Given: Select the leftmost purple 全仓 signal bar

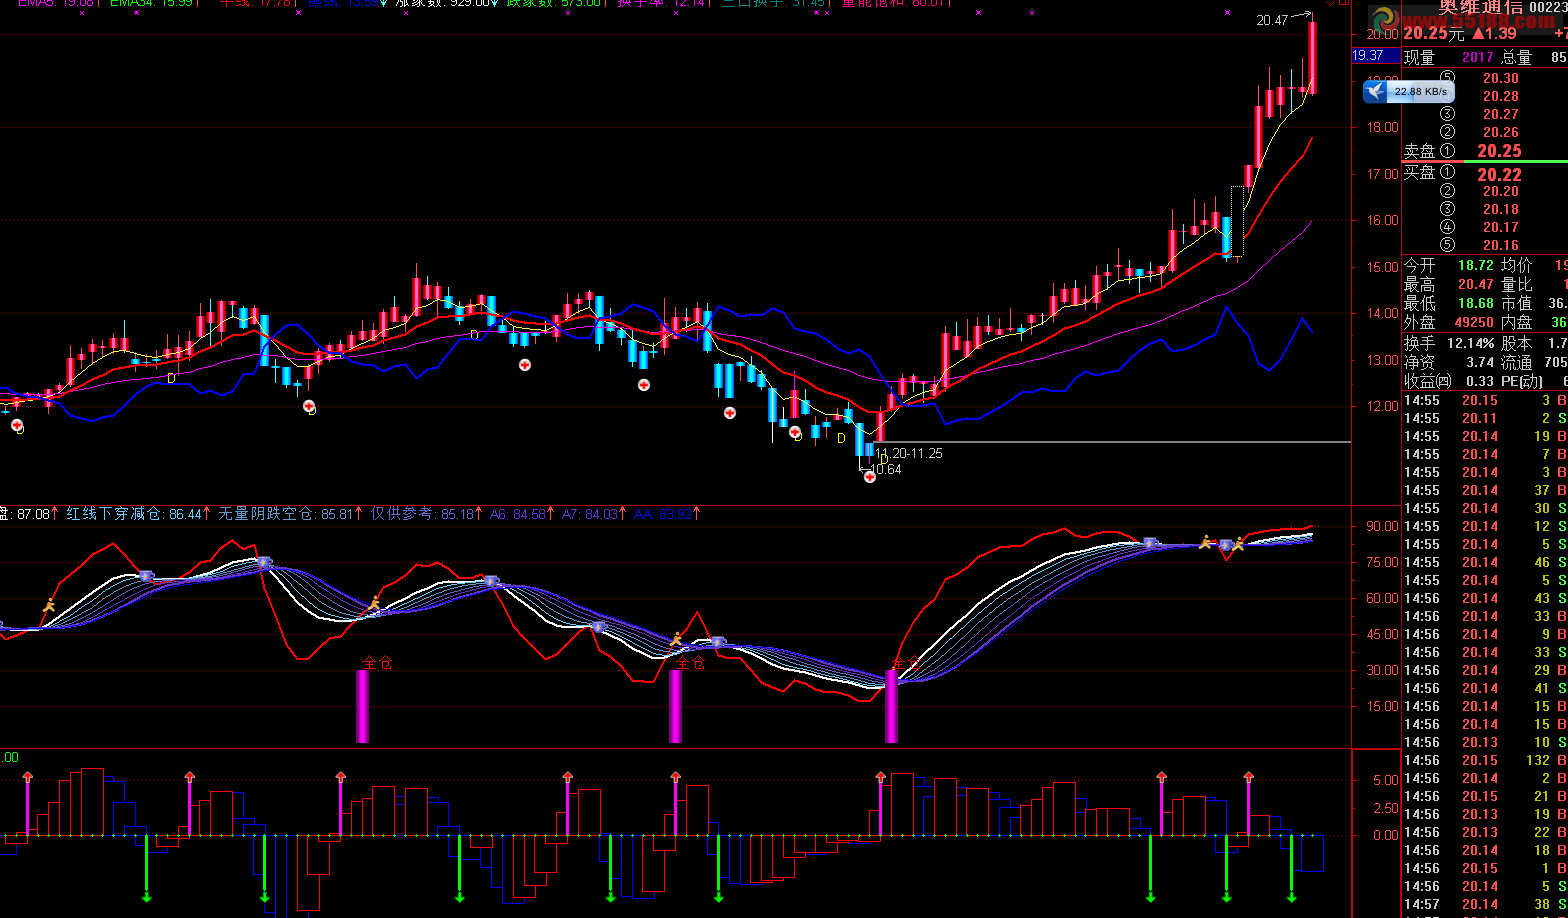Looking at the screenshot, I should 362,706.
